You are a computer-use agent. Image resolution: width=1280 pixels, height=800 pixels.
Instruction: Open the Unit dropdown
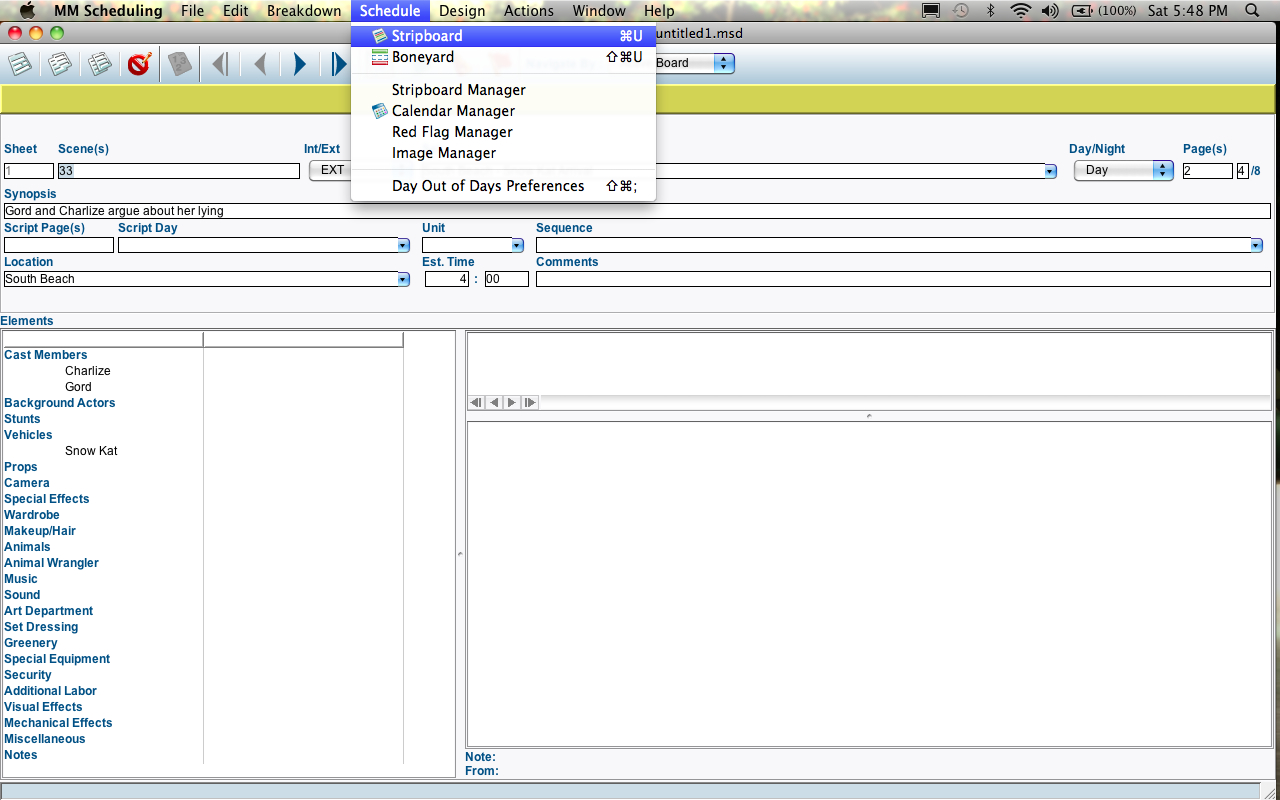(x=517, y=245)
